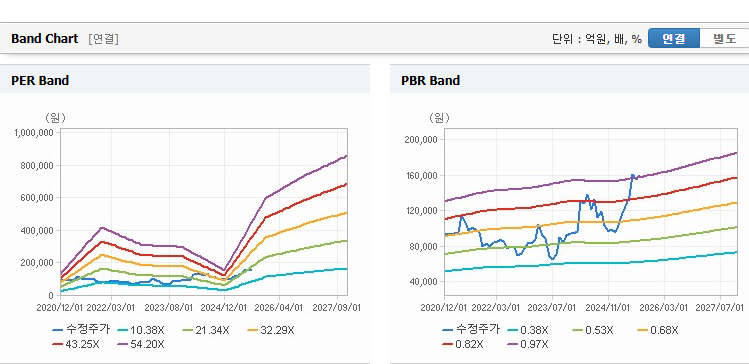
Task: Toggle 수정주가 legend in PBR Band
Action: click(471, 330)
